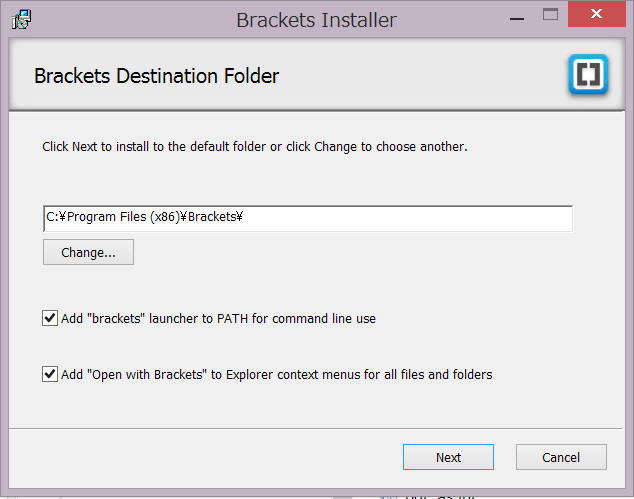Viewport: 634px width, 499px height.
Task: Click the background window strip below the installer
Action: tap(317, 495)
